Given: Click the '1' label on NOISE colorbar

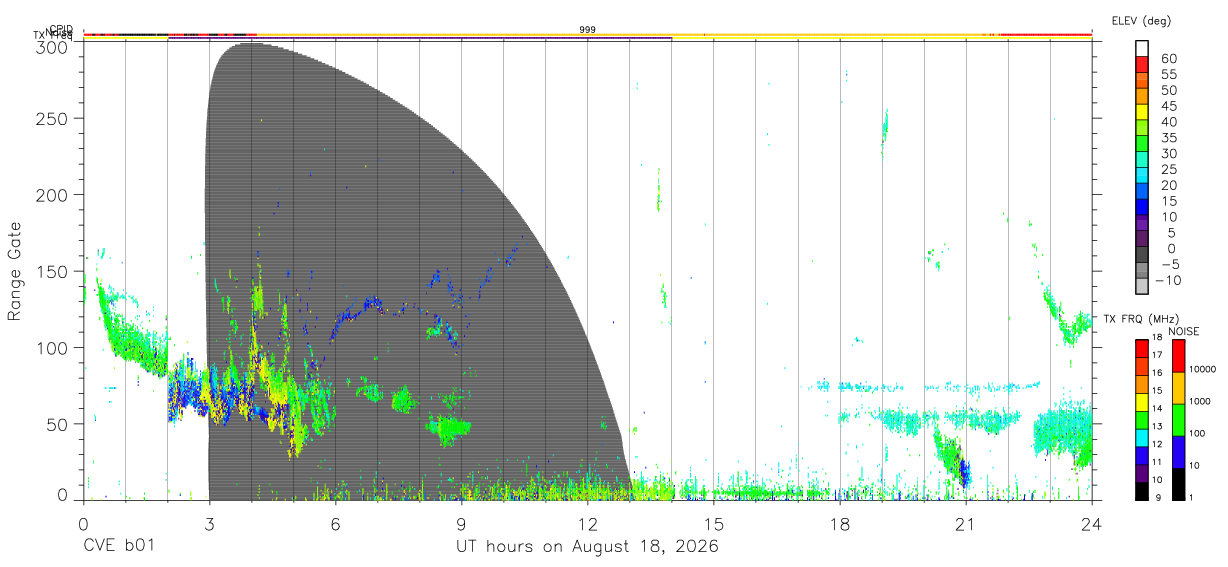Looking at the screenshot, I should 1193,498.
